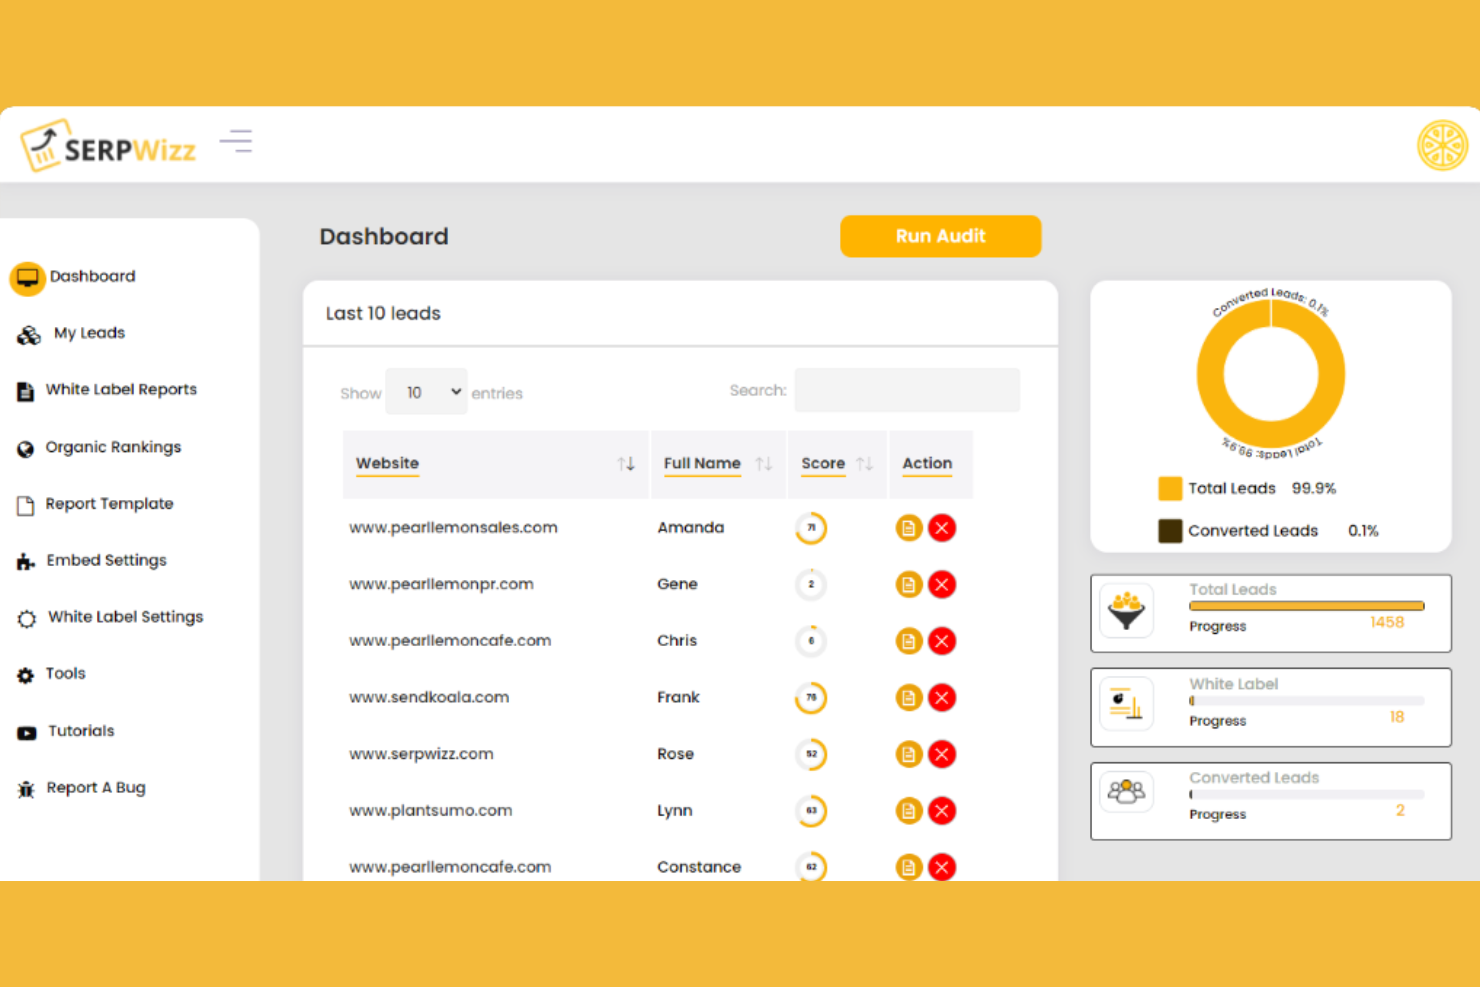Focus the Search input field
This screenshot has width=1480, height=987.
[x=907, y=390]
